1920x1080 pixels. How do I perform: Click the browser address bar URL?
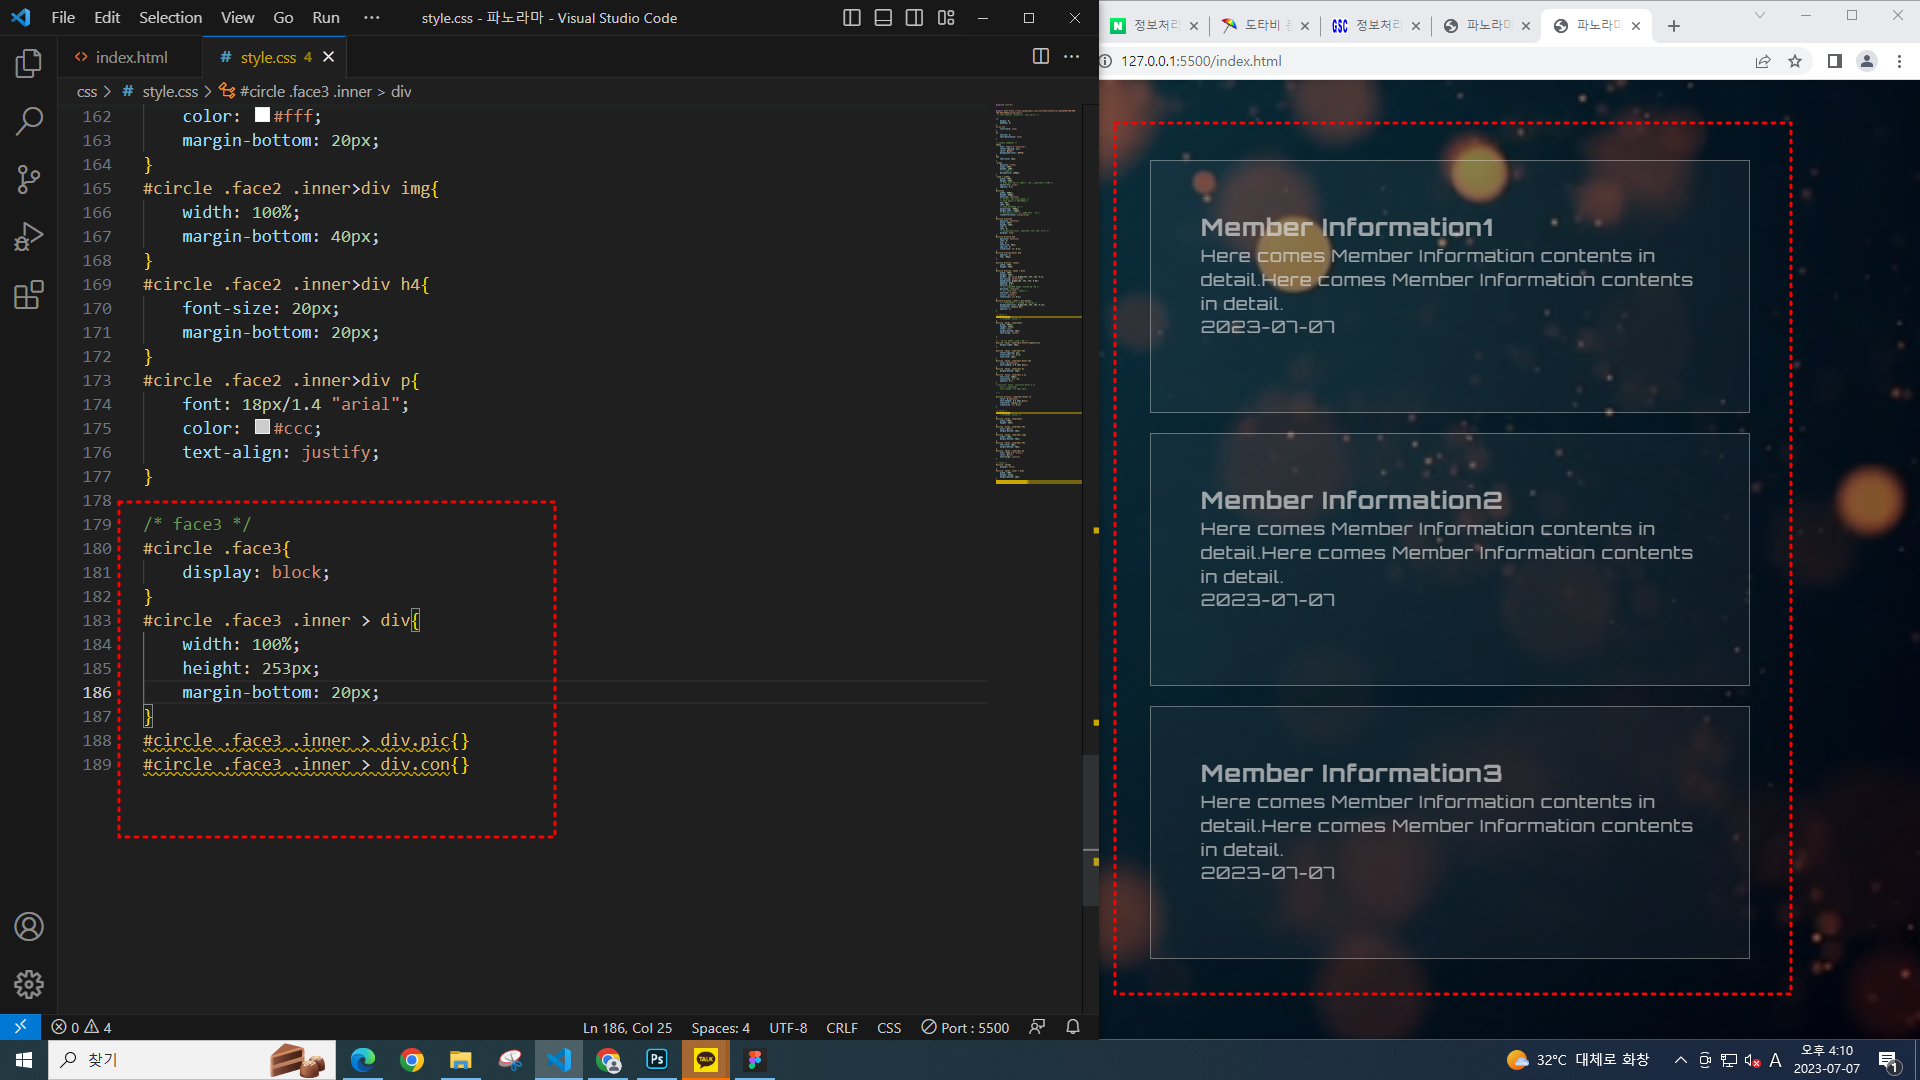click(1201, 61)
